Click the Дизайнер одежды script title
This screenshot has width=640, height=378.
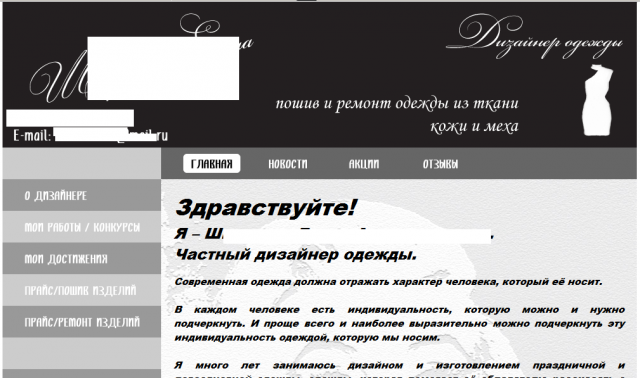pos(534,37)
